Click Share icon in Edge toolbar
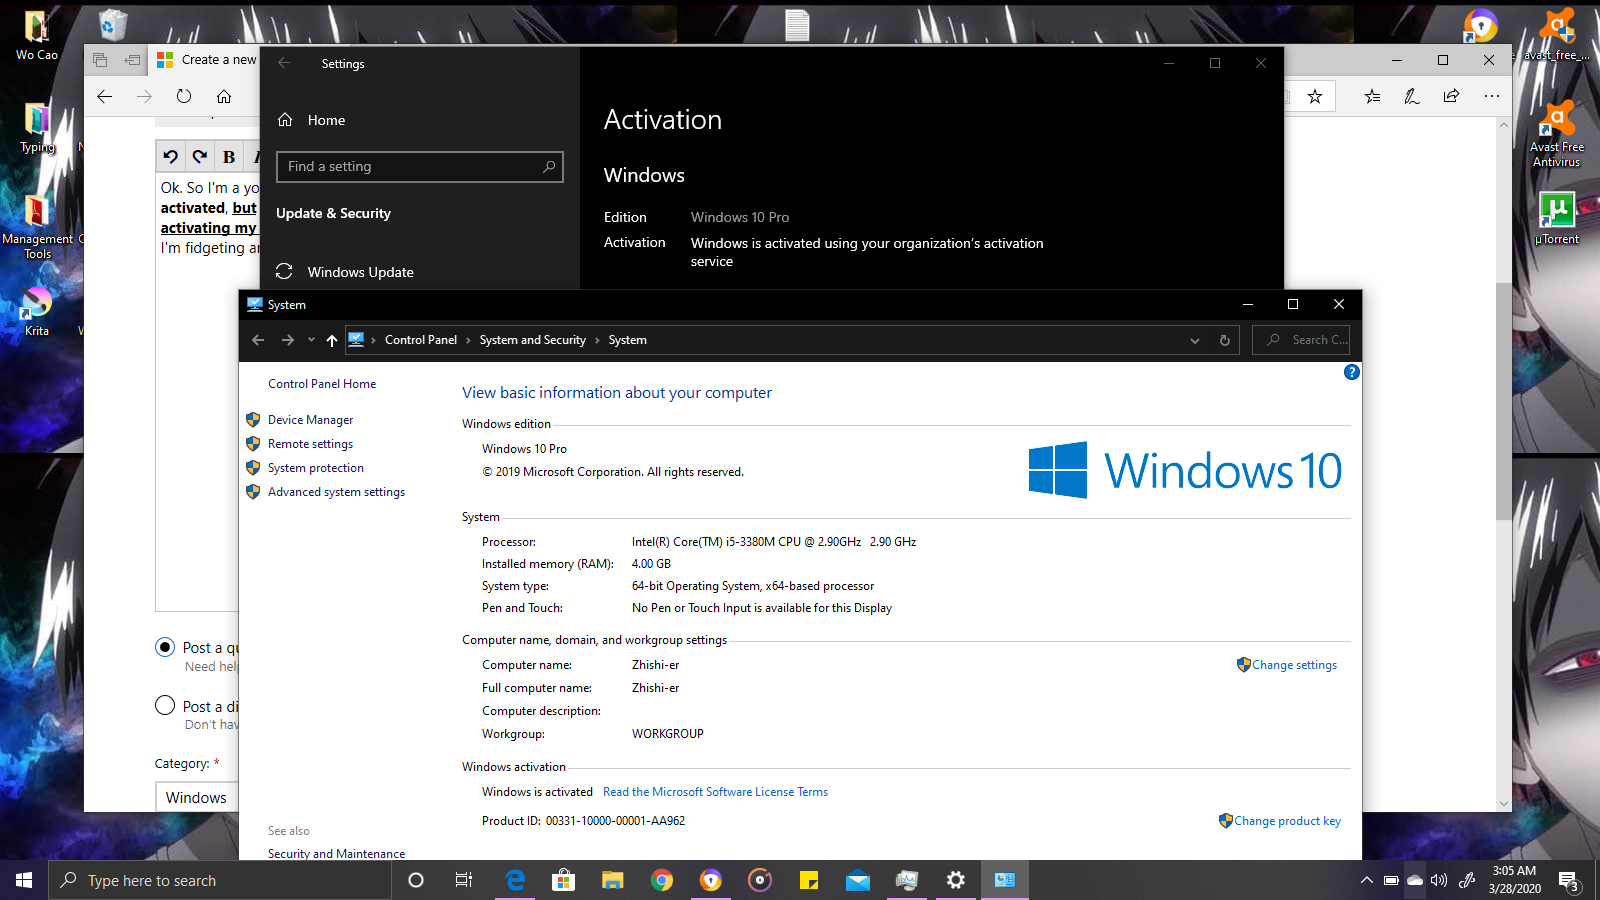The image size is (1600, 900). [x=1451, y=96]
